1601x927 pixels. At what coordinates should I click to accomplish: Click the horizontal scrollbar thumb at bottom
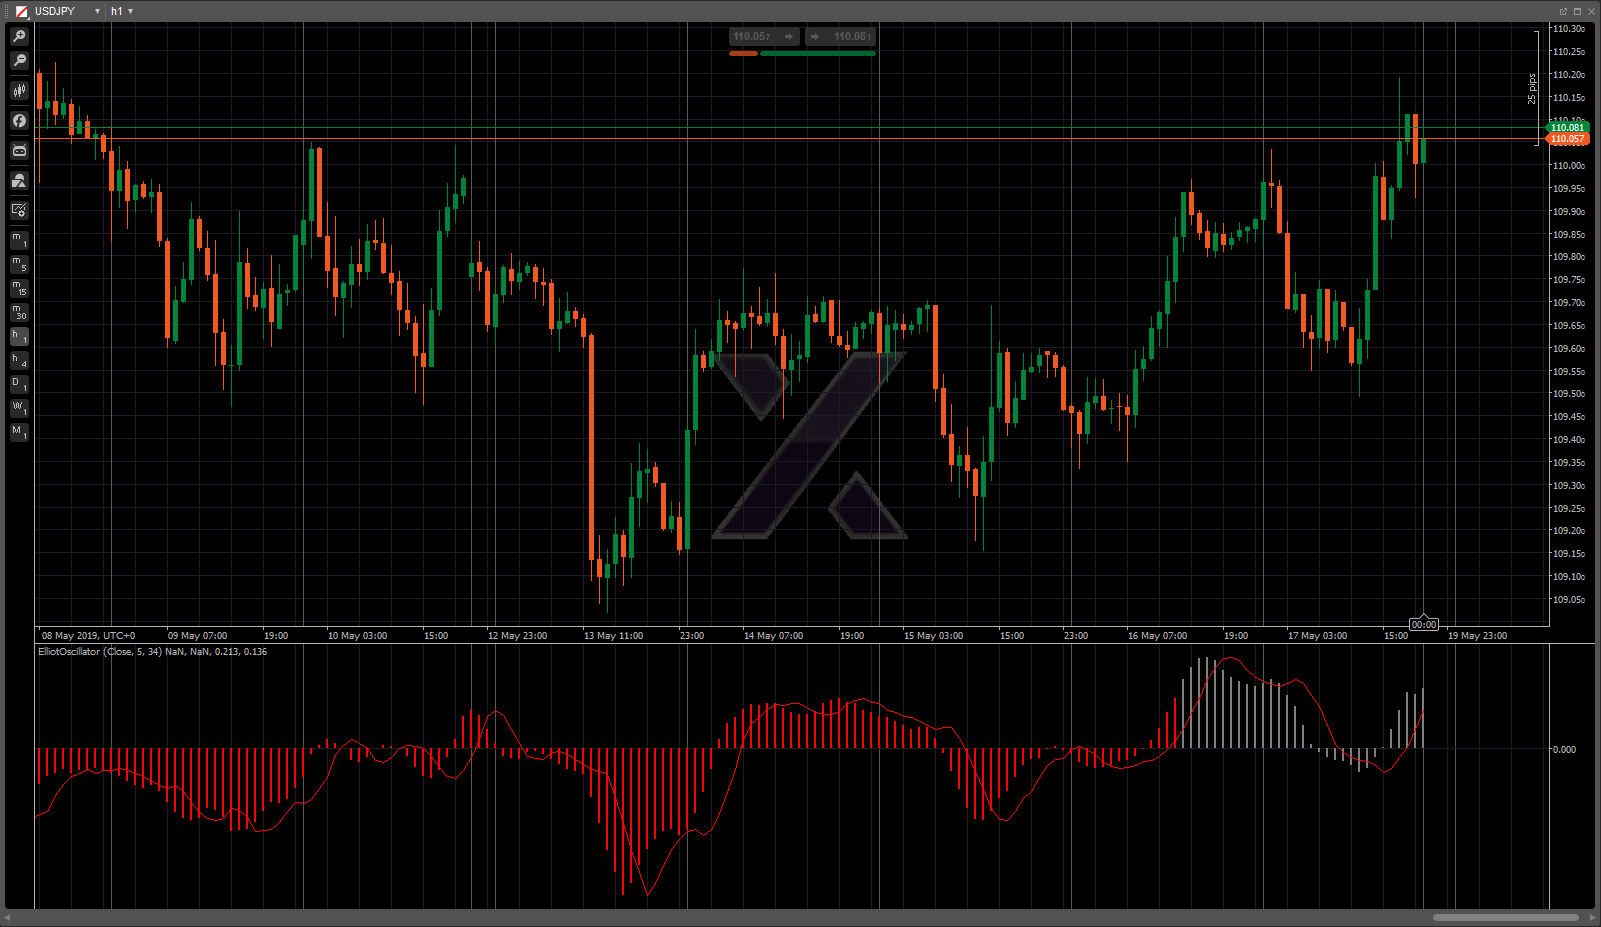tap(1505, 917)
